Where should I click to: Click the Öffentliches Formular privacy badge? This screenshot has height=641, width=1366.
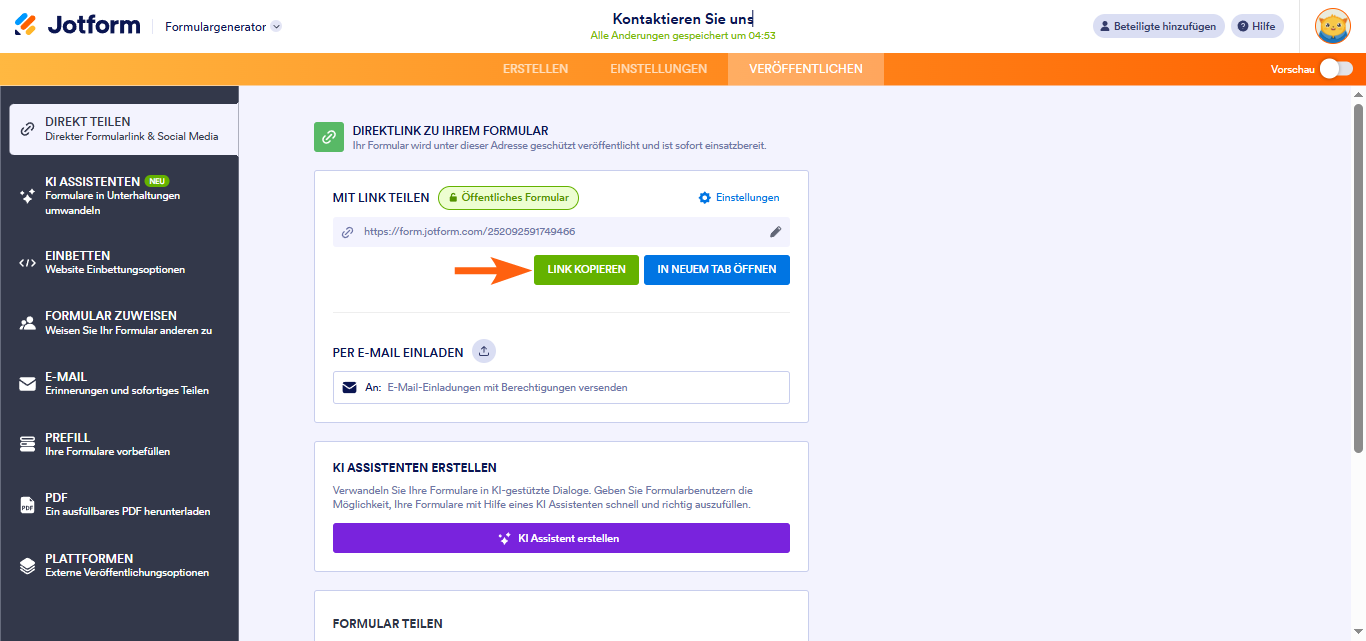pyautogui.click(x=508, y=198)
